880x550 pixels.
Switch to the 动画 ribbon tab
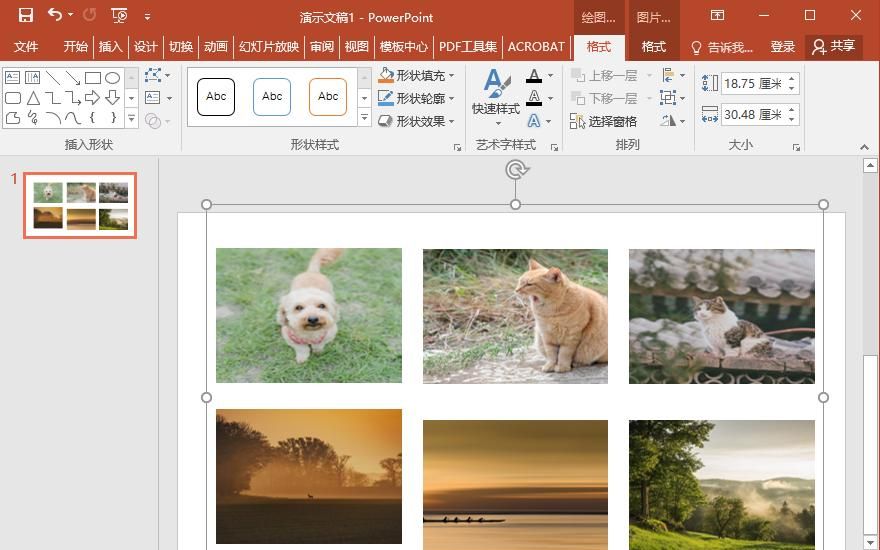click(x=215, y=46)
